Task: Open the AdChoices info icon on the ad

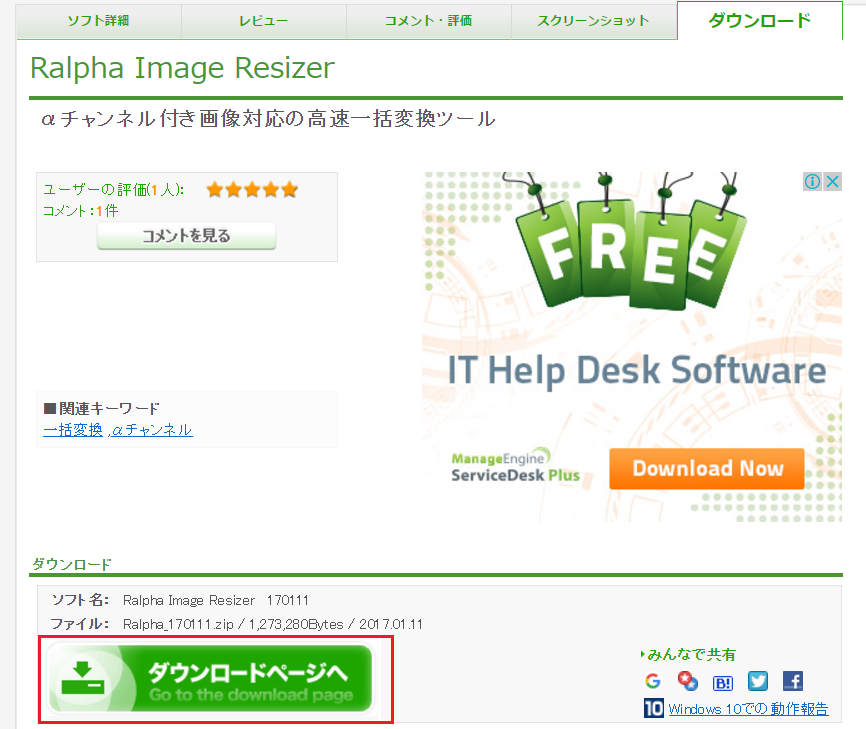Action: 813,181
